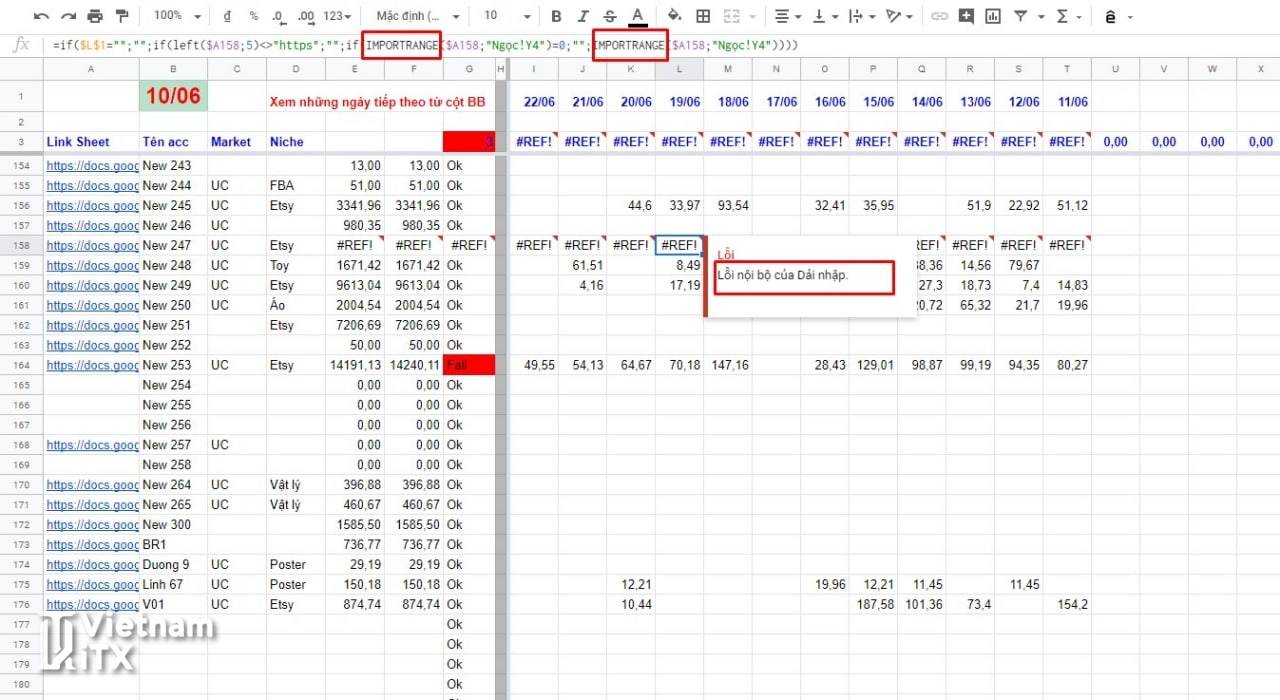
Task: Click the merge cells icon
Action: pos(731,16)
